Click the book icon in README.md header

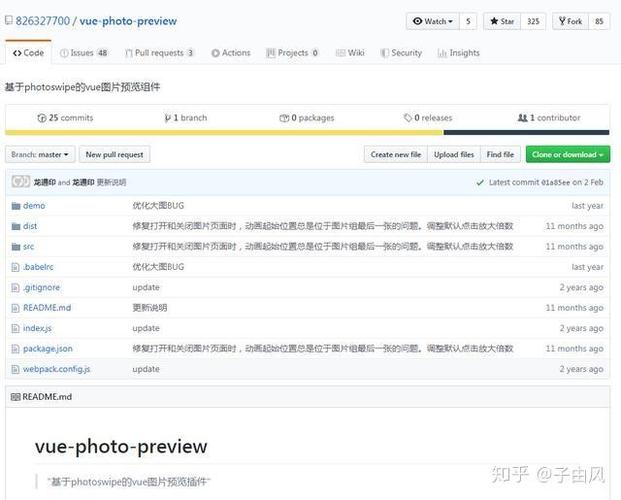point(15,397)
